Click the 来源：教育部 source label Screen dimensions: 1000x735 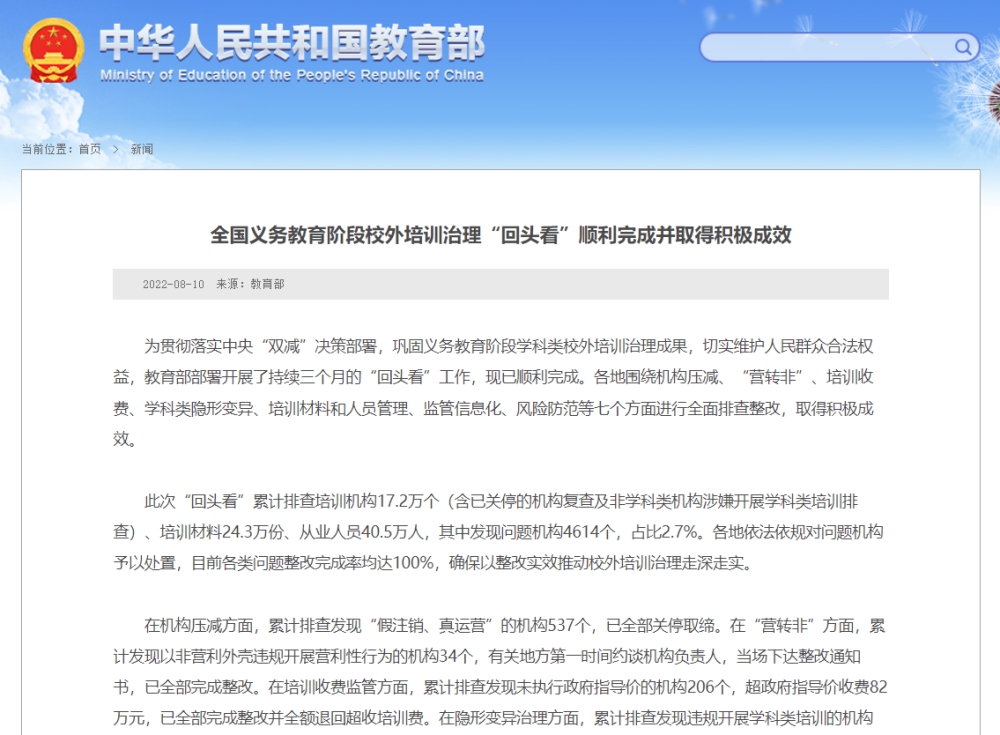coord(250,285)
